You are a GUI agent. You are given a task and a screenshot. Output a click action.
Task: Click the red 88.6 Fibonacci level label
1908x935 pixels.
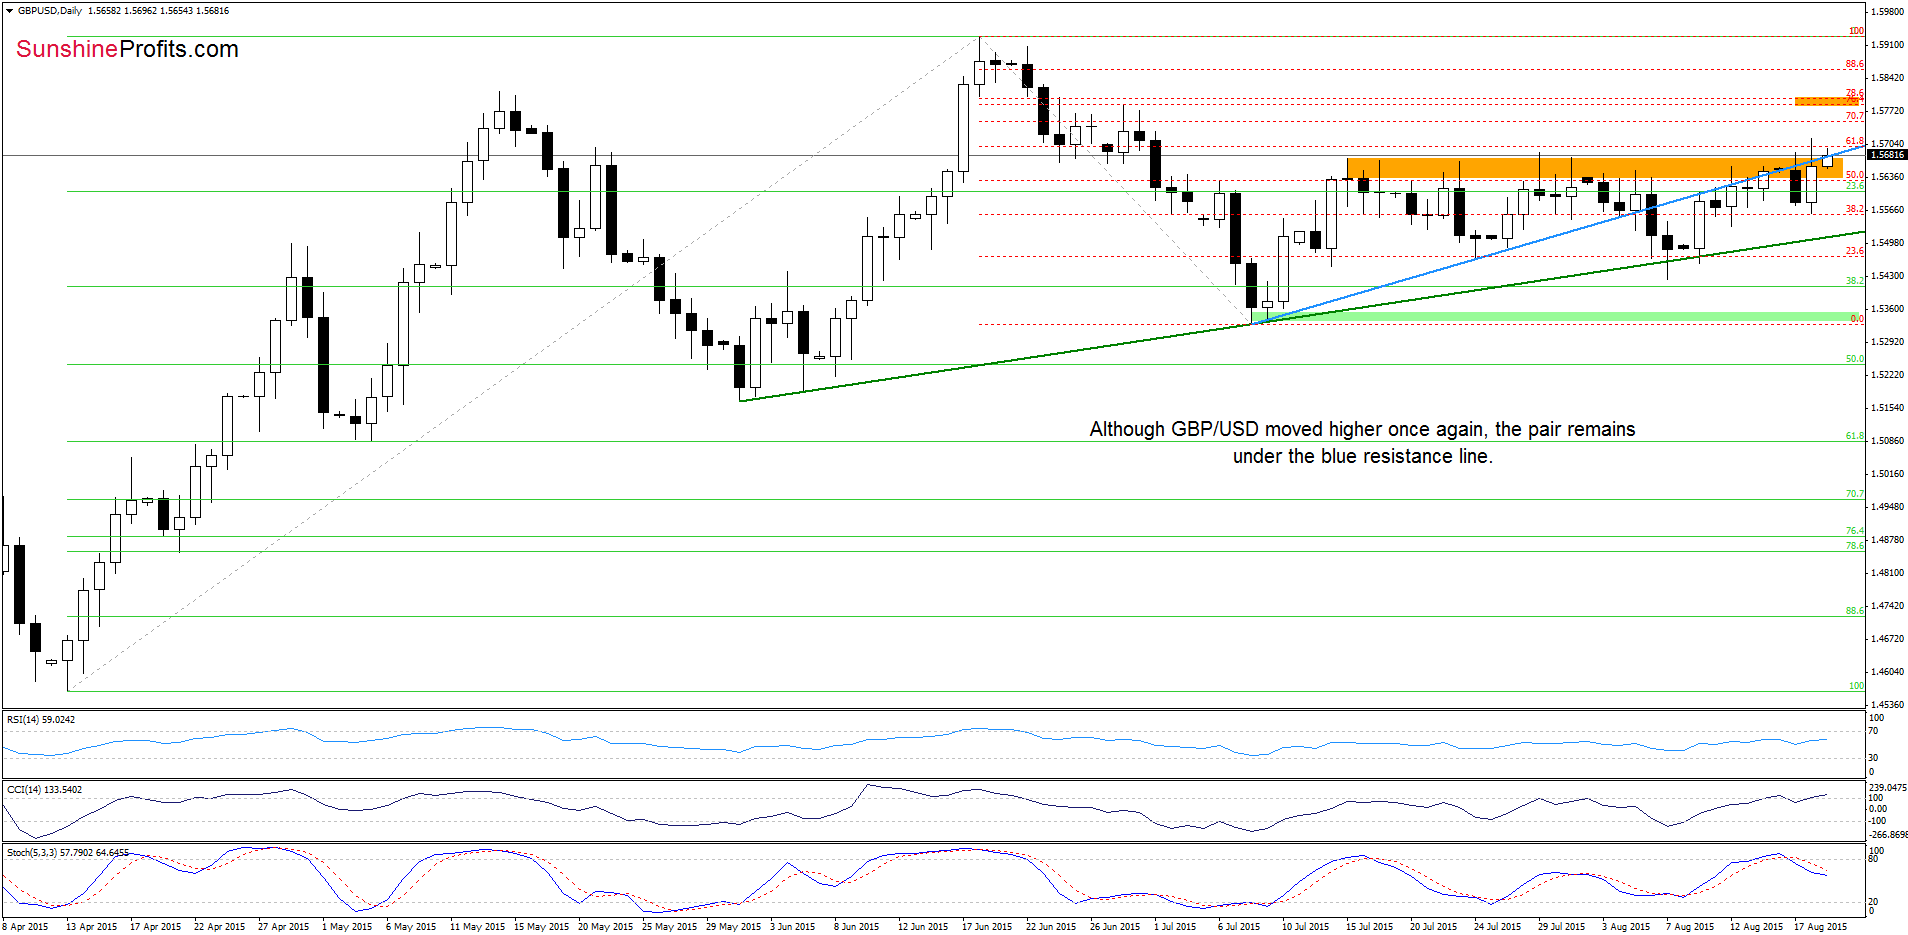click(x=1855, y=64)
